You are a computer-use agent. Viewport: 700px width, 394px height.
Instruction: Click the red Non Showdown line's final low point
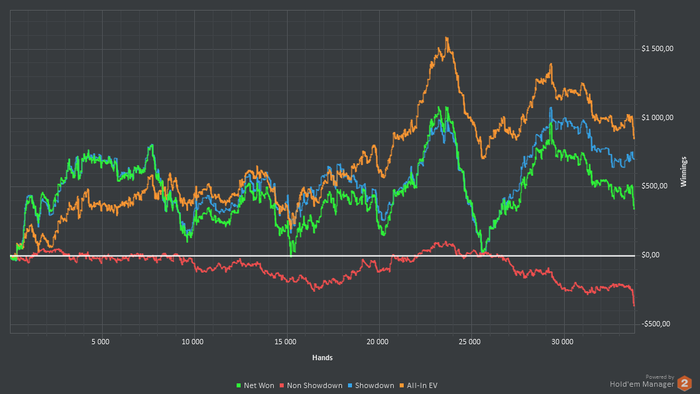coord(634,306)
